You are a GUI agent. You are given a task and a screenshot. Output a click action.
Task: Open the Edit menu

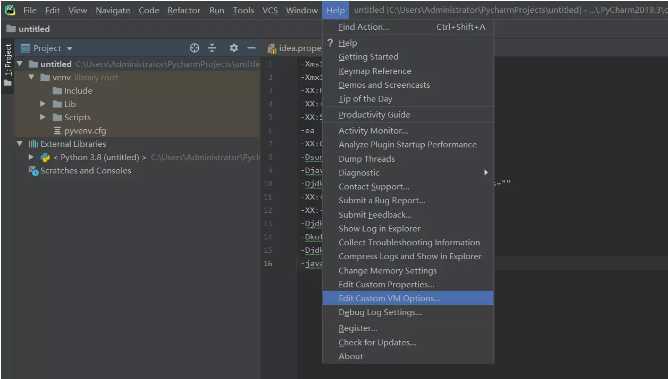click(x=52, y=10)
